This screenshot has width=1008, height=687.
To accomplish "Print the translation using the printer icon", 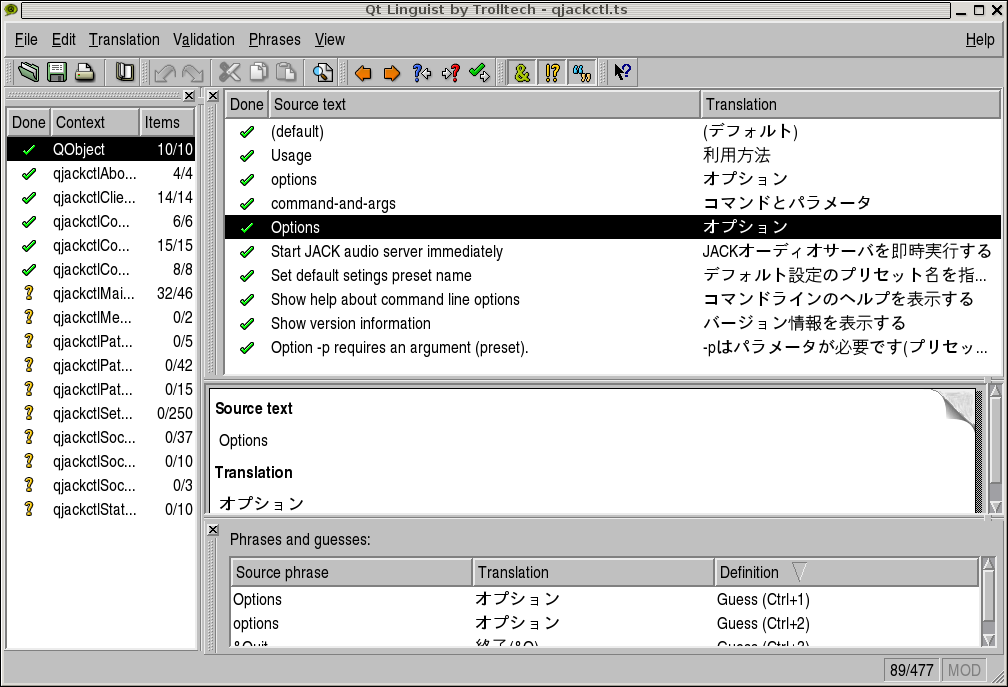I will coord(85,72).
